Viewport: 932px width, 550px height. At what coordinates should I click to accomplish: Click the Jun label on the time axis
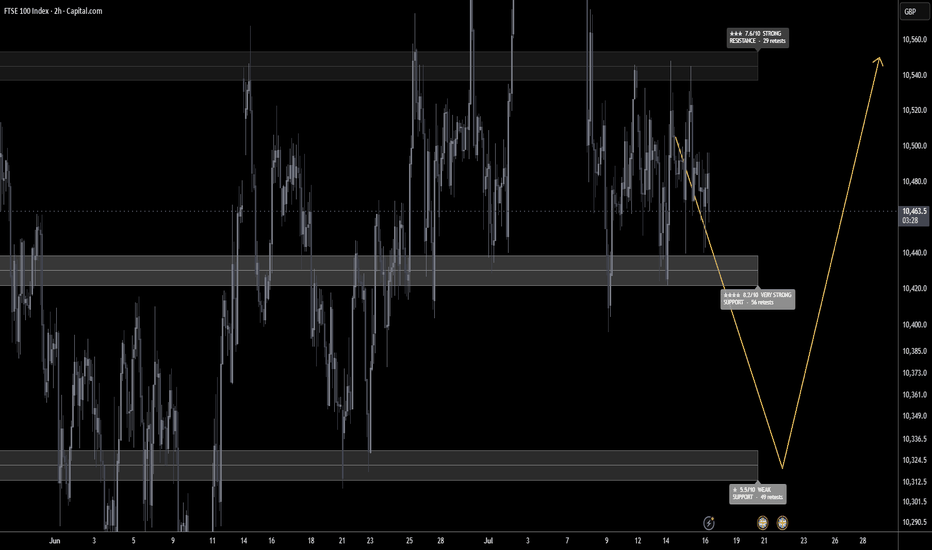pyautogui.click(x=55, y=540)
